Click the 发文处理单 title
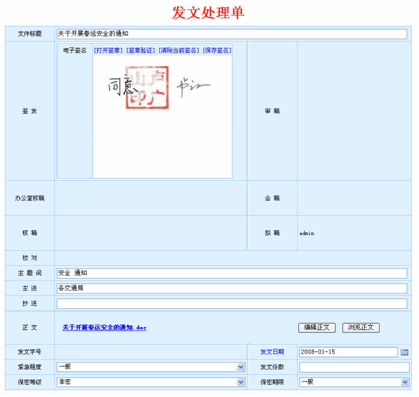This screenshot has height=397, width=419. point(208,13)
